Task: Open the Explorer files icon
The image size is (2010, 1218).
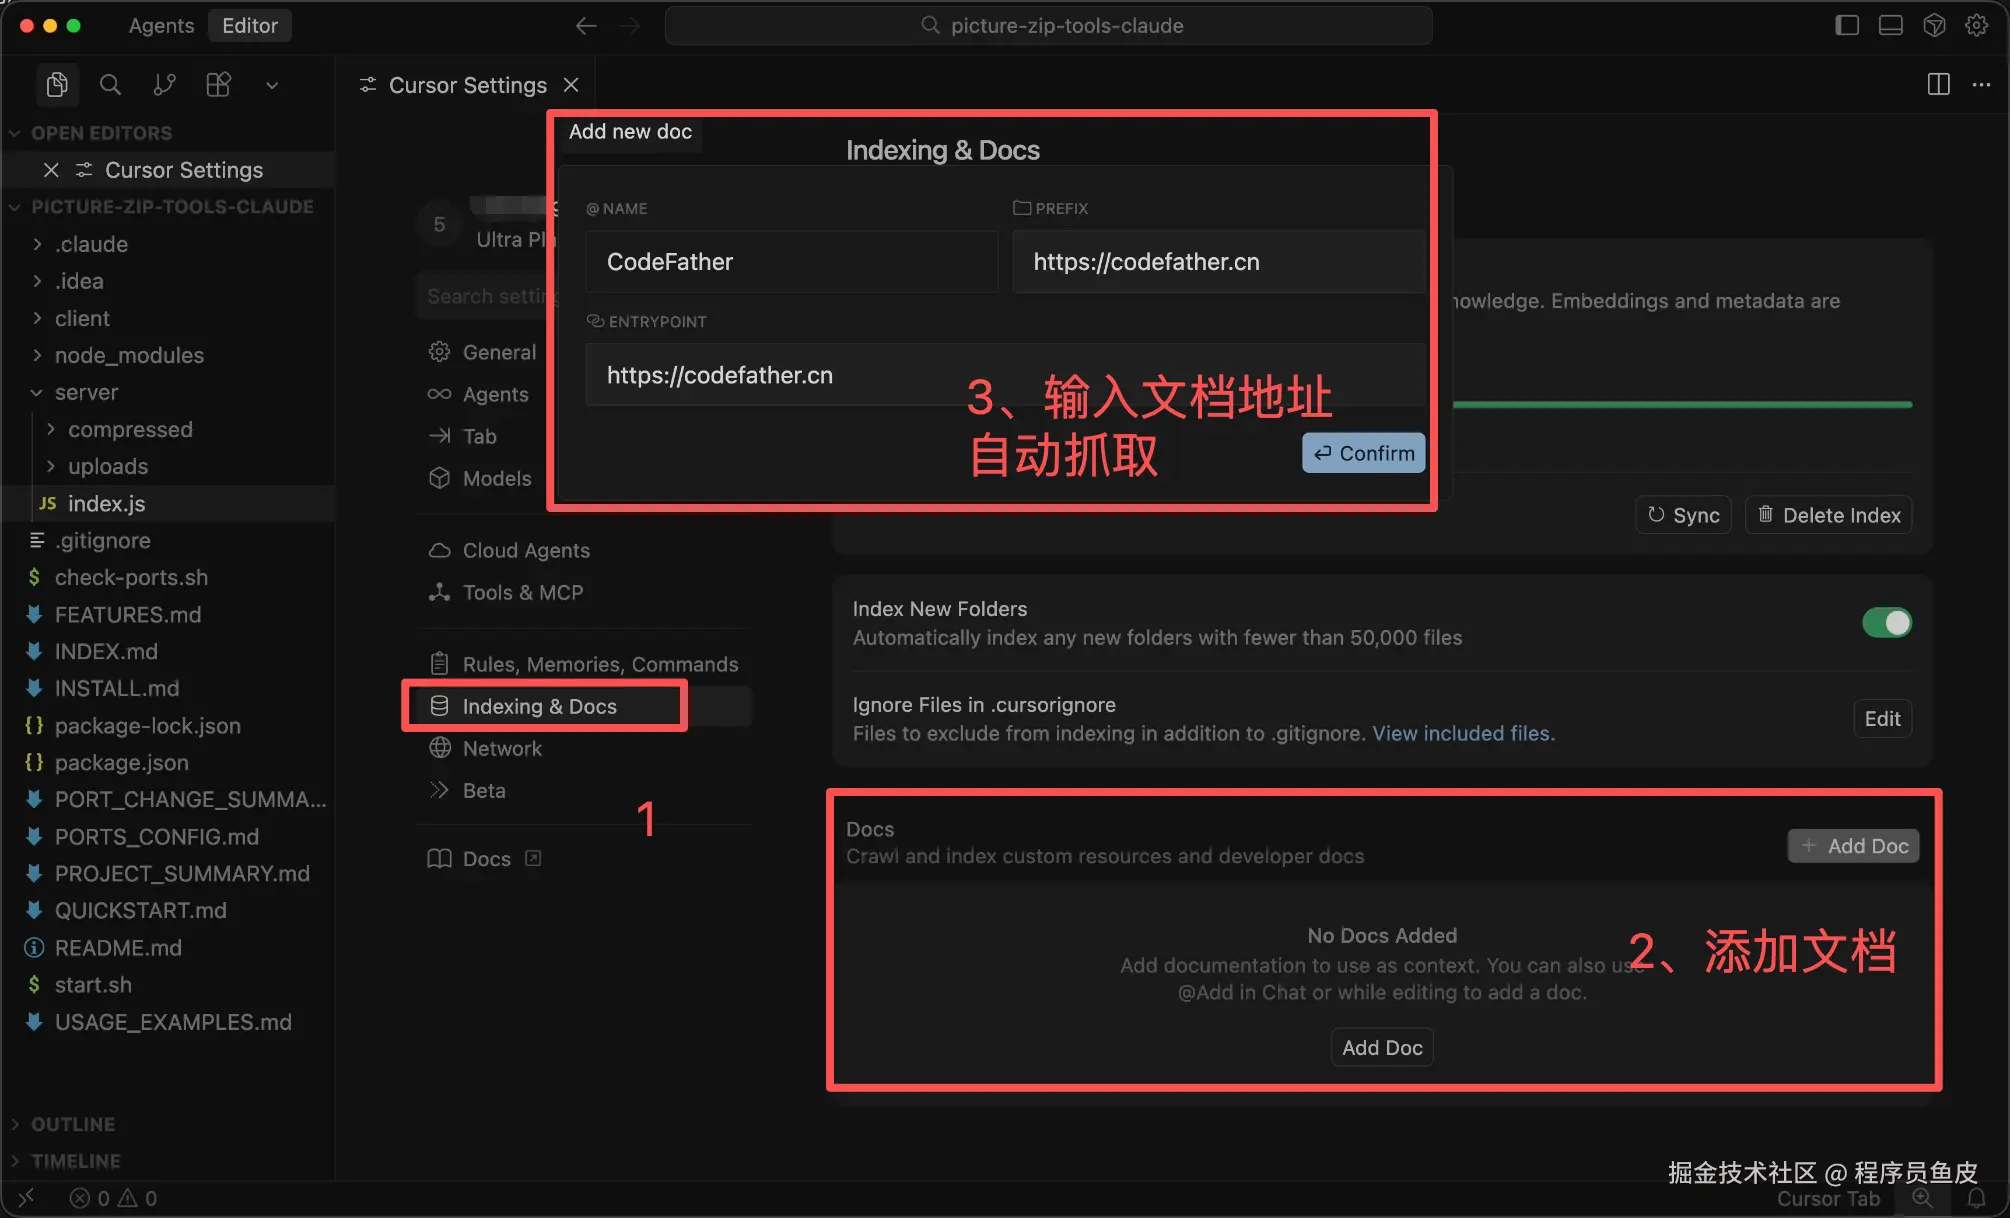Action: click(x=57, y=85)
